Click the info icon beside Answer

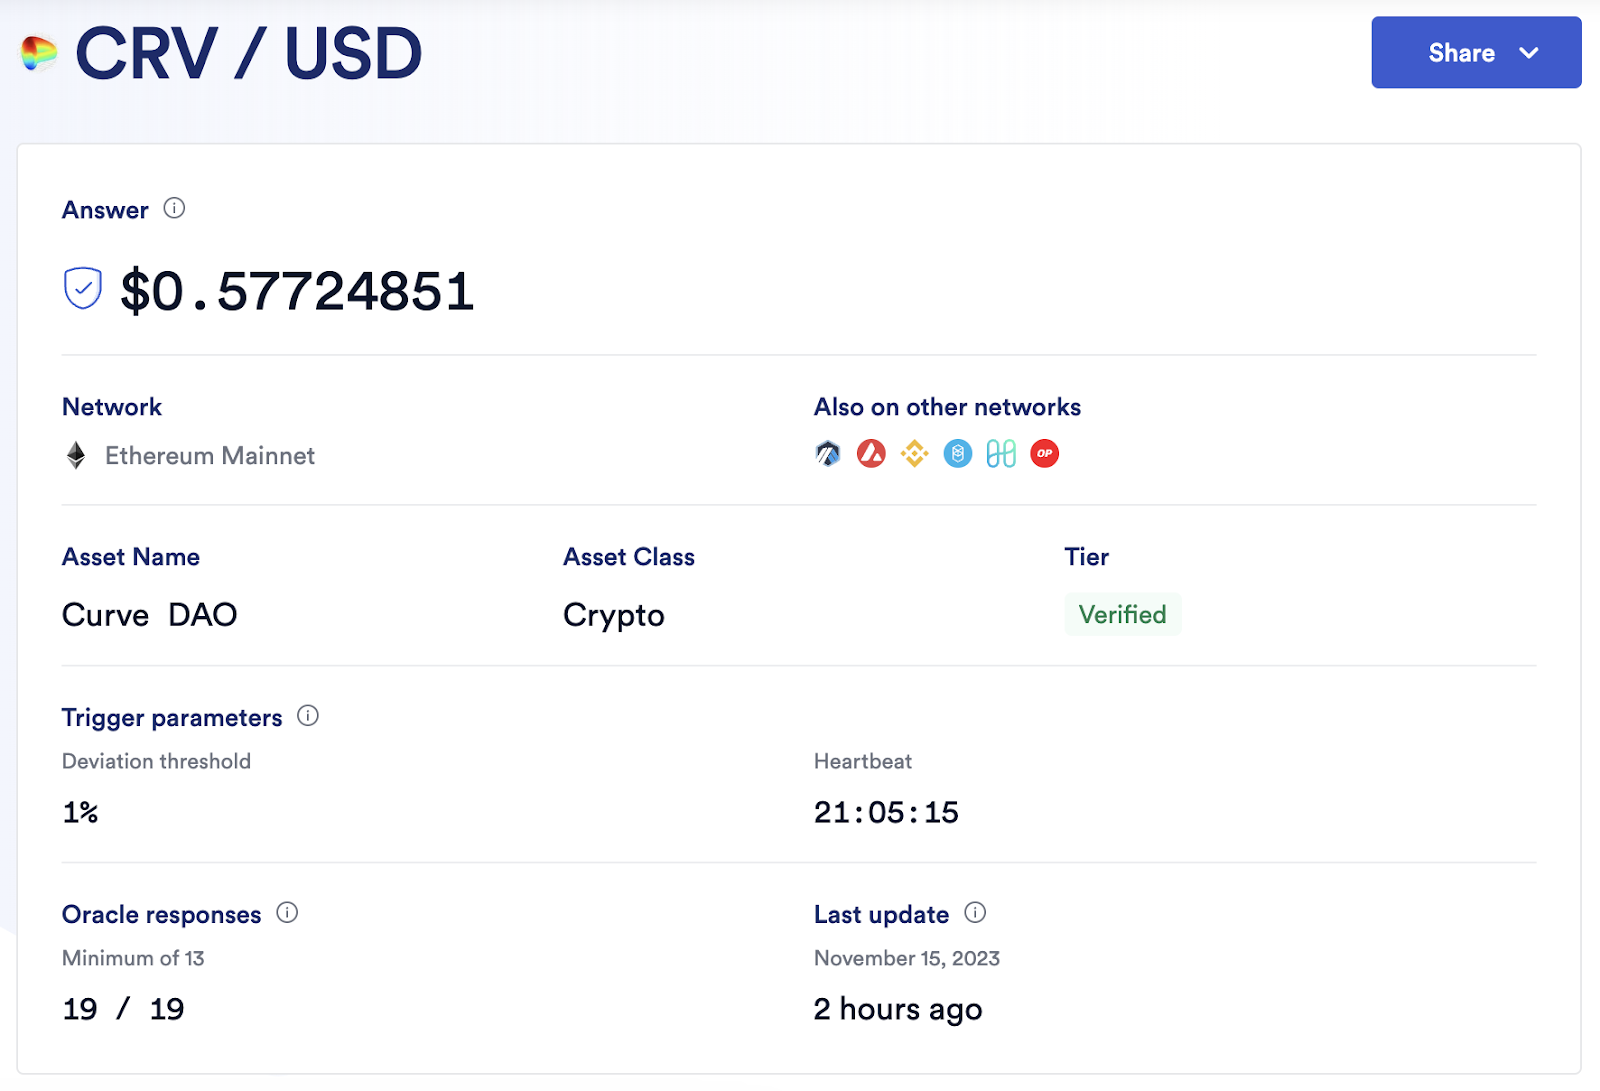(174, 208)
